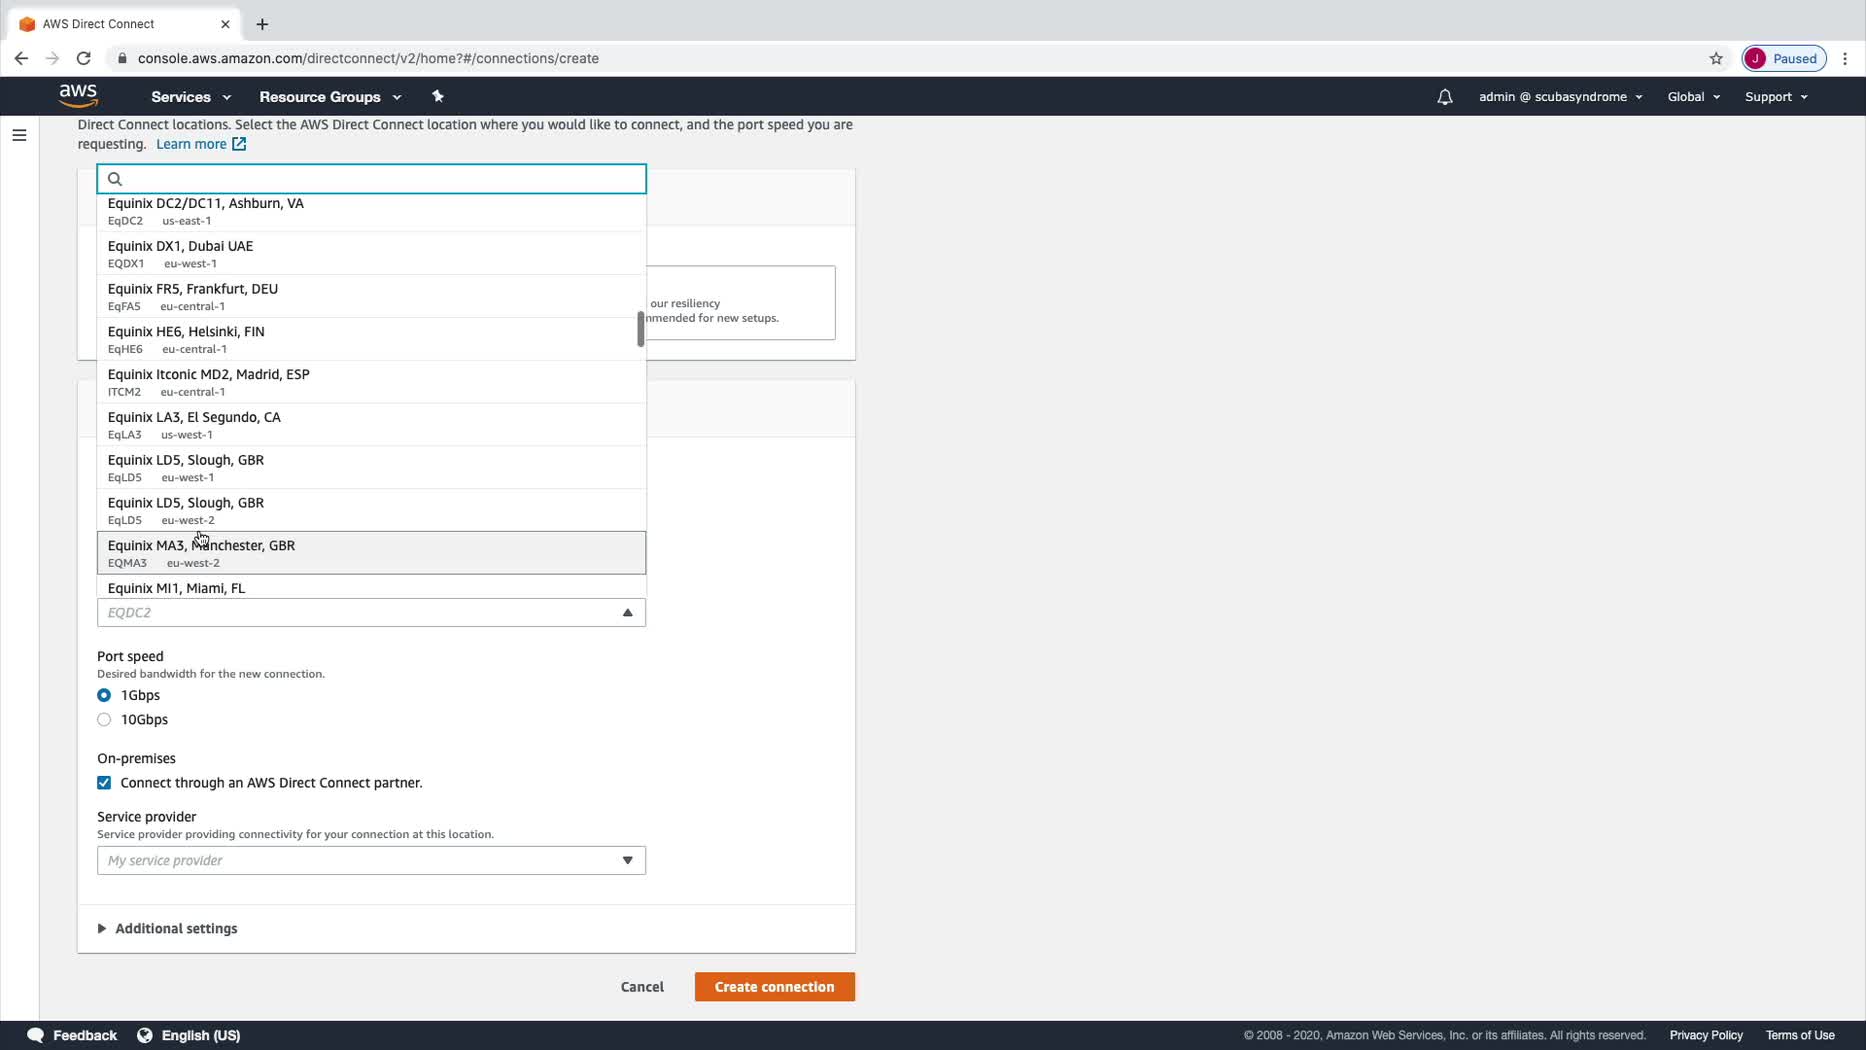Click the English (US) language selector
The width and height of the screenshot is (1866, 1050).
(x=201, y=1035)
